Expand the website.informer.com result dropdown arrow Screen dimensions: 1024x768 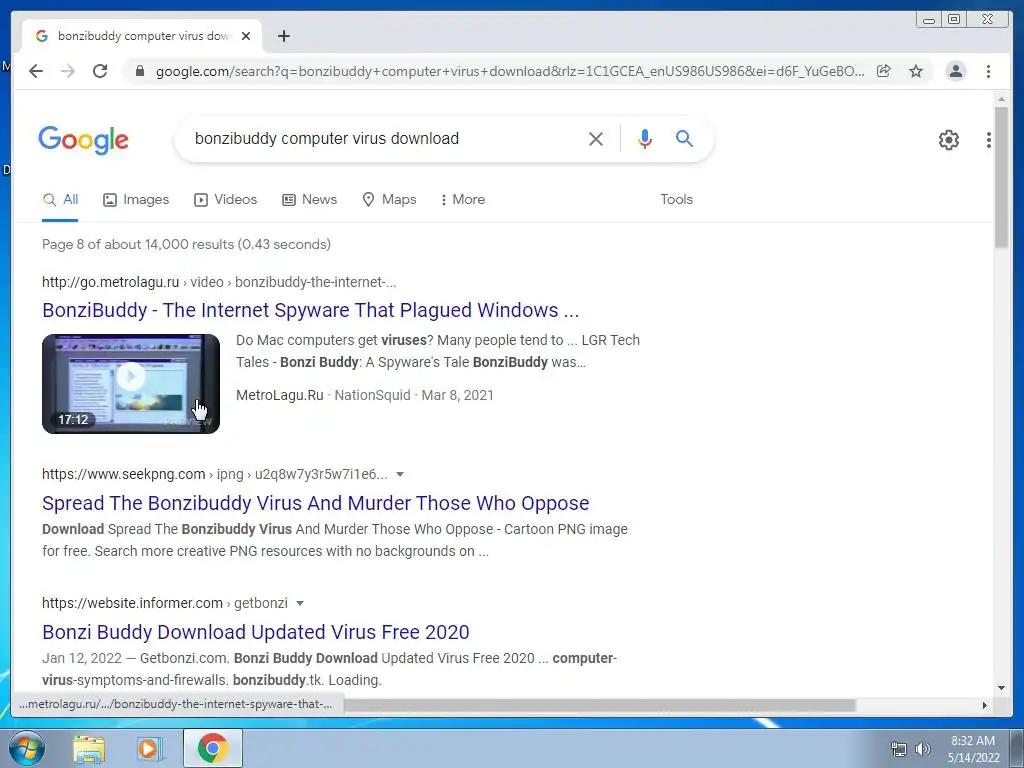coord(300,603)
